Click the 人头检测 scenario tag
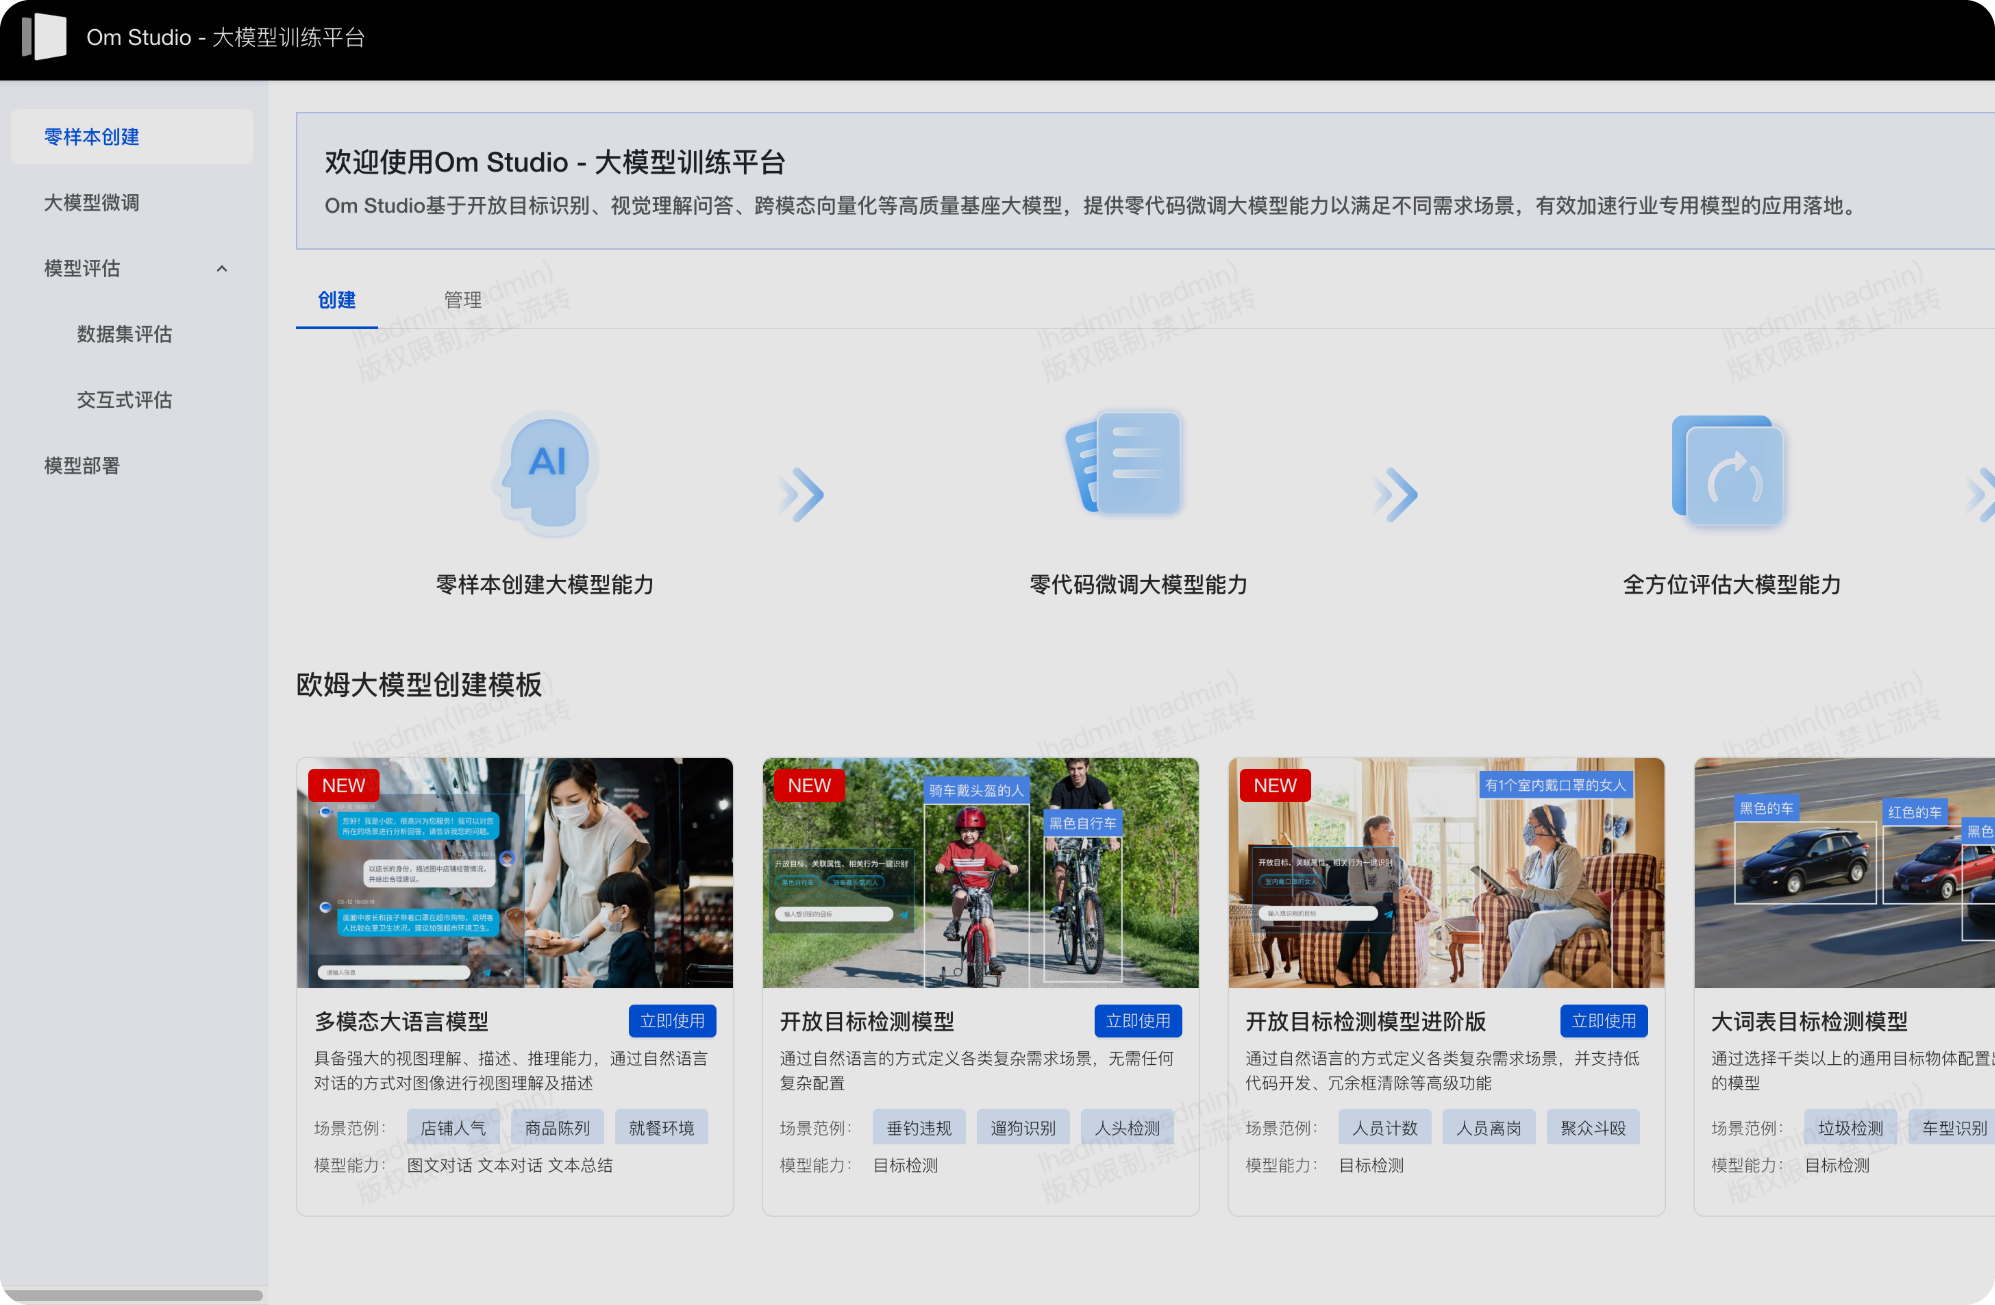Screen dimensions: 1995x1305 (1128, 1128)
